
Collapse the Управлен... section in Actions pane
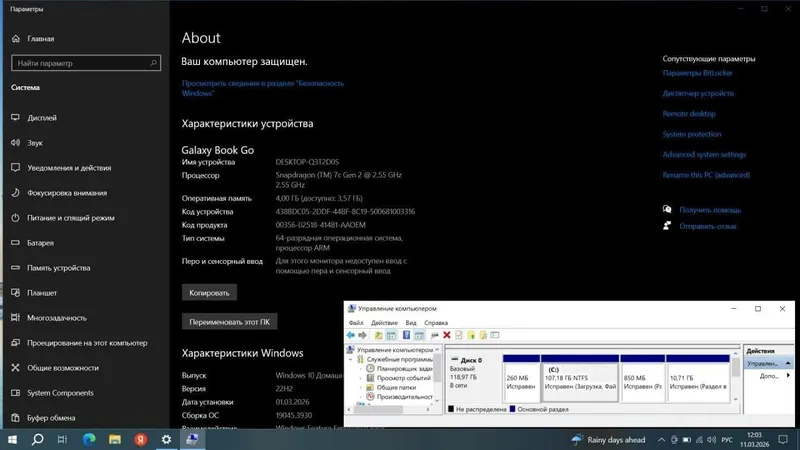[788, 363]
